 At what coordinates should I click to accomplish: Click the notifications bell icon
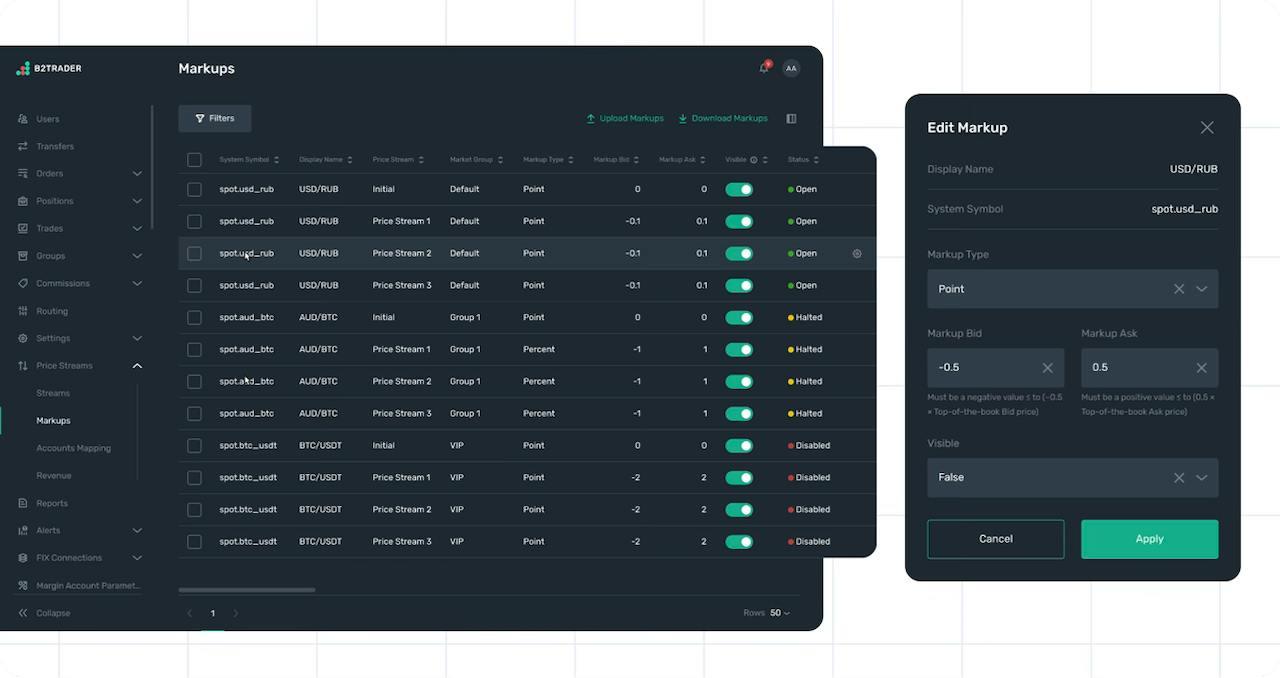[x=764, y=68]
